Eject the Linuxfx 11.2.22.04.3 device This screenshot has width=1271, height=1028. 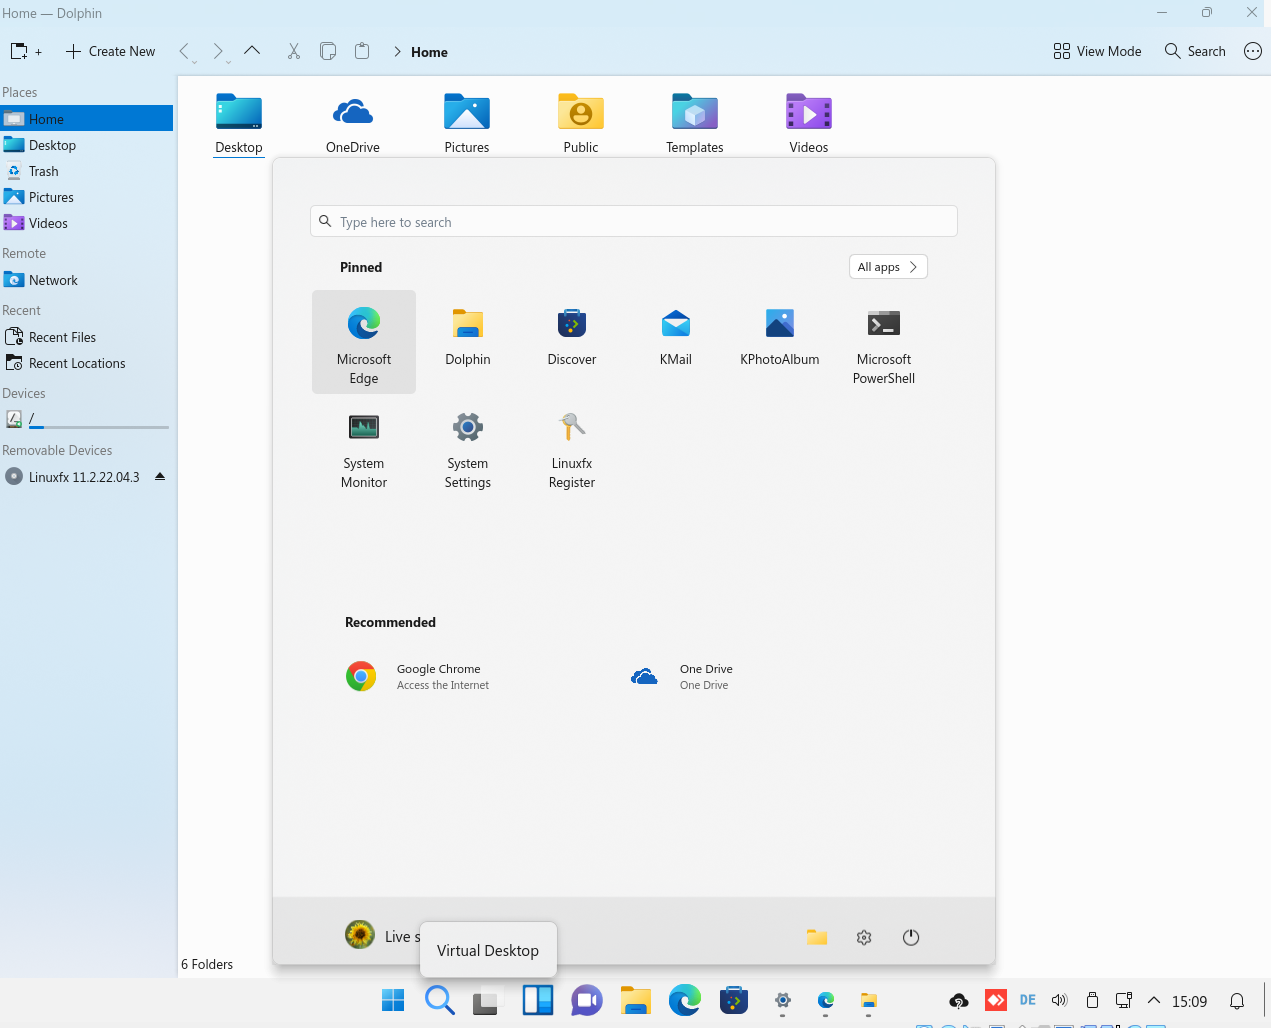point(160,477)
